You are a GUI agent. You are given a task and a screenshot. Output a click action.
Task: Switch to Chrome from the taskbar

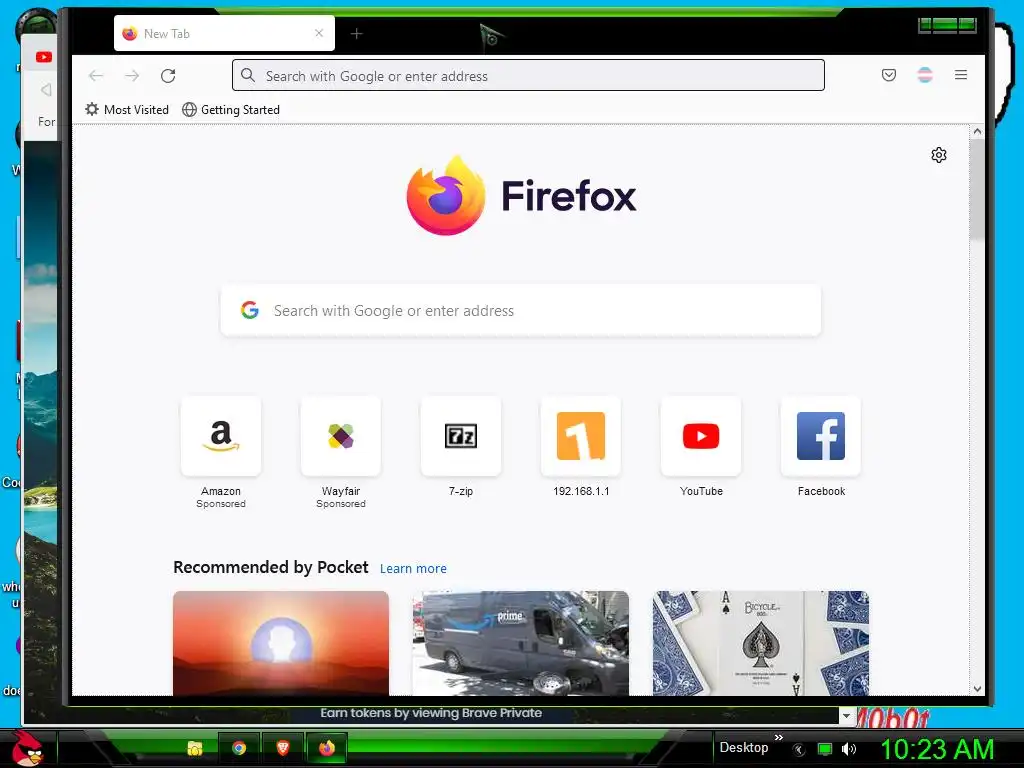coord(239,748)
